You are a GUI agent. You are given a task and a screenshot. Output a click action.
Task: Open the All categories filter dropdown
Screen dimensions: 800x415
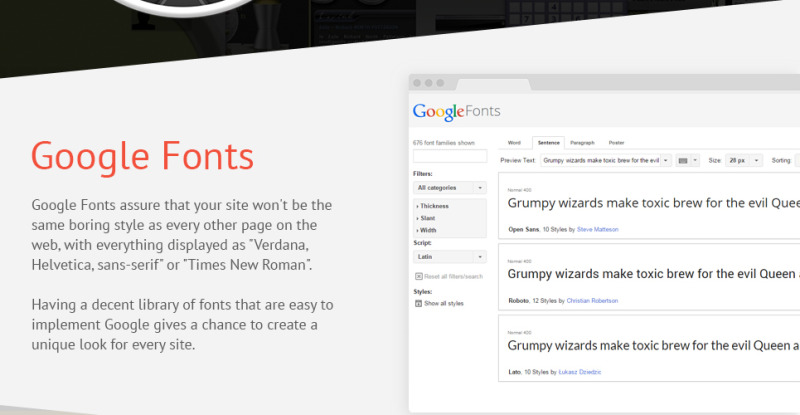(x=449, y=188)
